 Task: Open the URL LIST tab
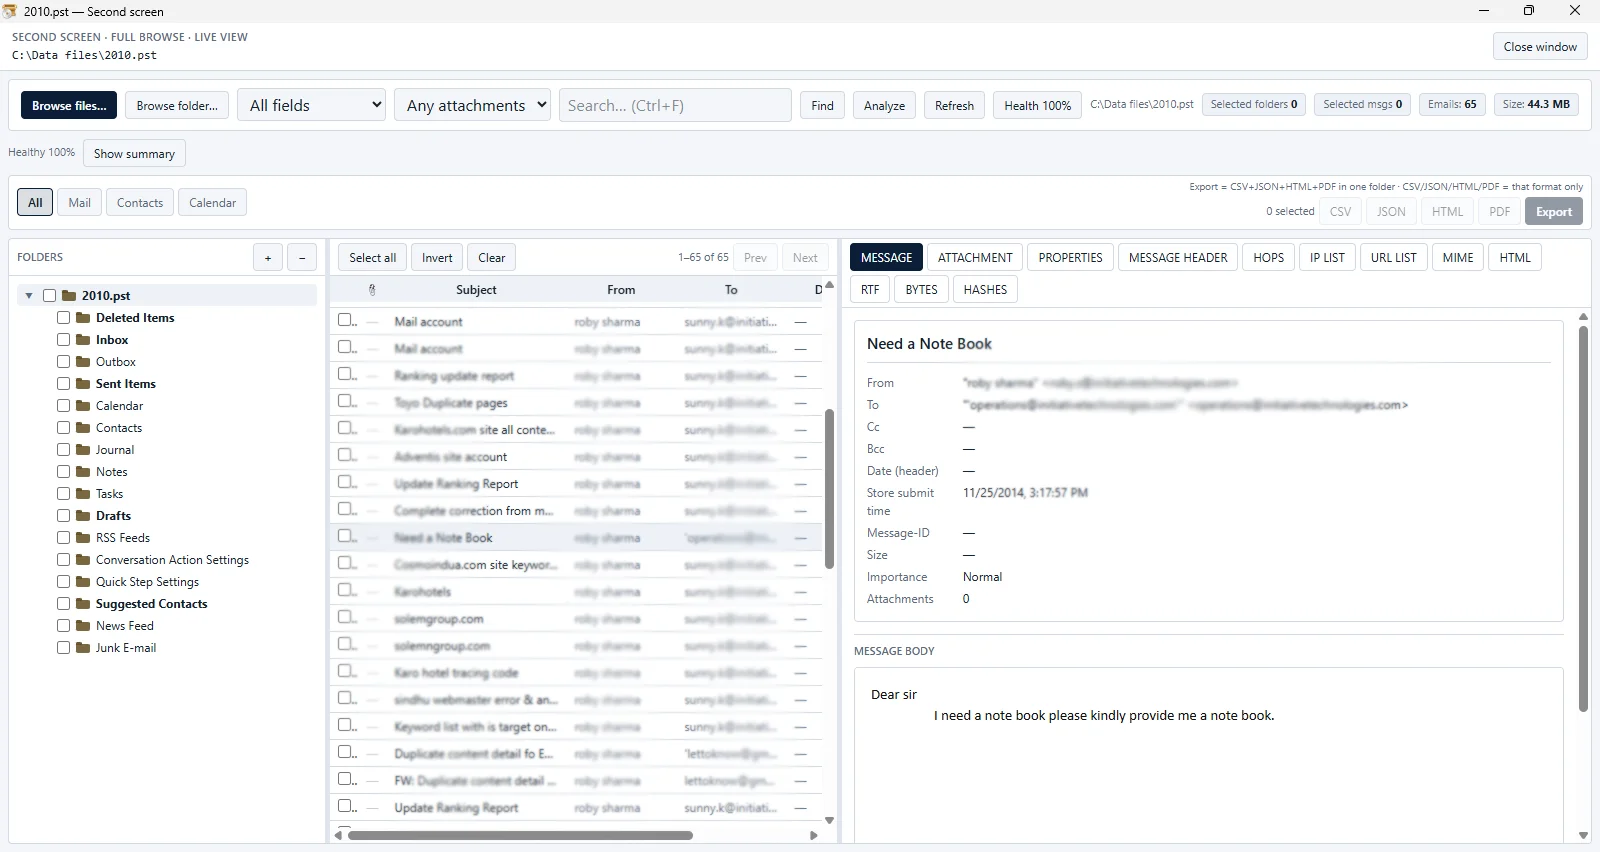pyautogui.click(x=1393, y=258)
